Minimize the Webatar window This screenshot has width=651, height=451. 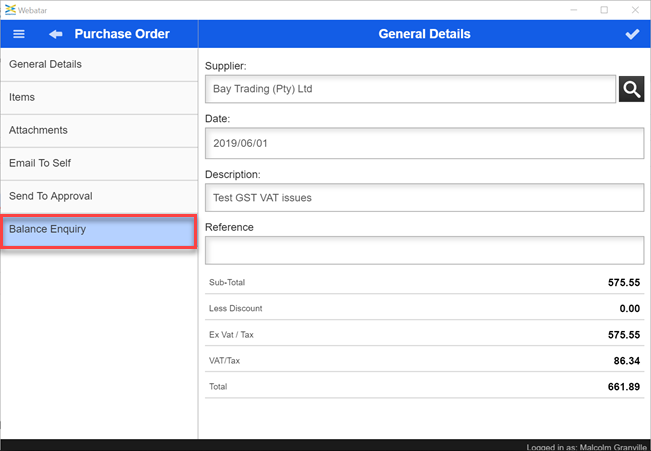pyautogui.click(x=574, y=9)
